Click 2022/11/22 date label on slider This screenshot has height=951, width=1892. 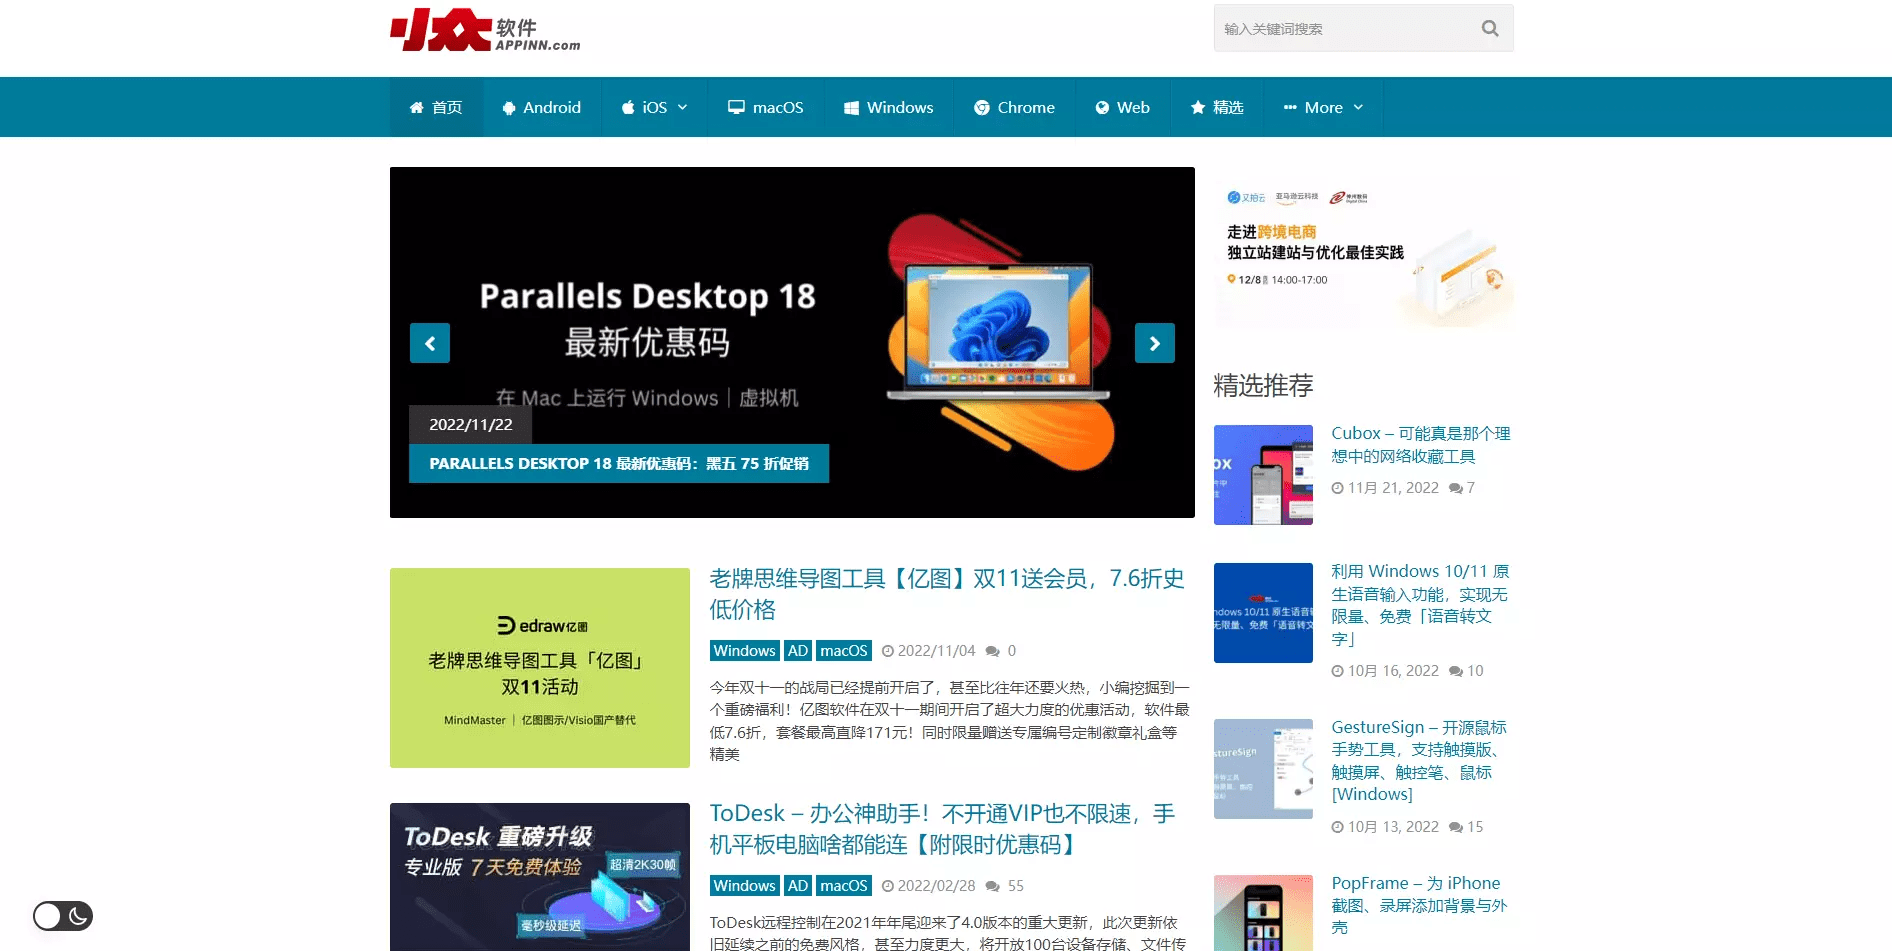coord(470,424)
